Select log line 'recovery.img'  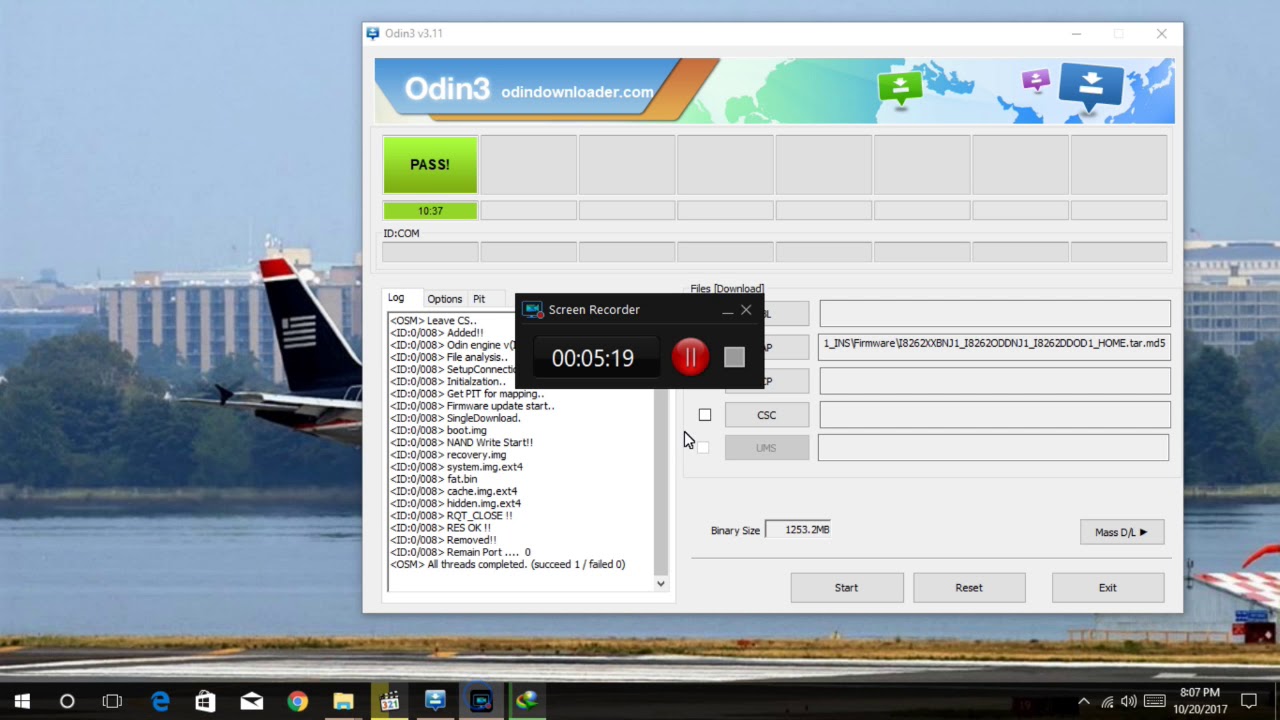[x=448, y=455]
